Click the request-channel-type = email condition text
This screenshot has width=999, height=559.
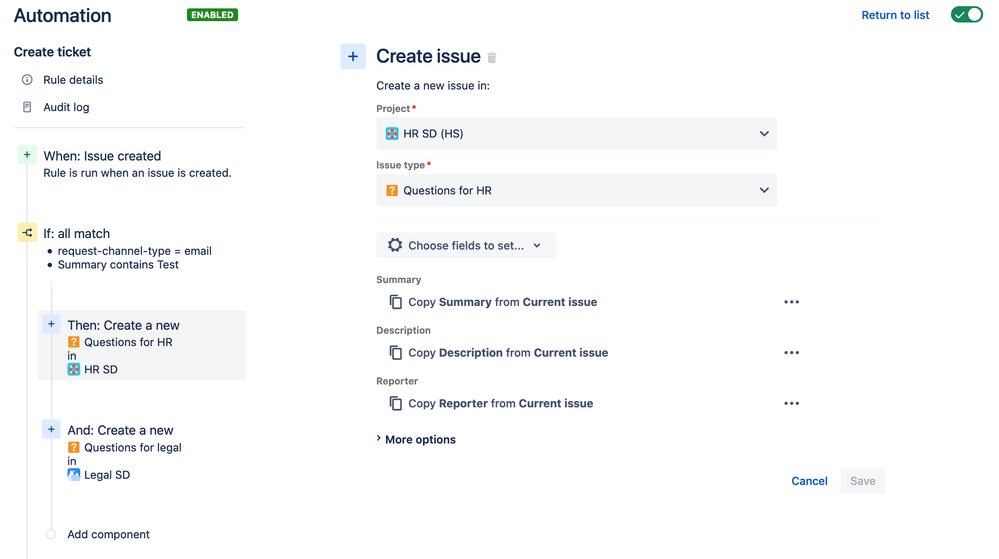134,251
